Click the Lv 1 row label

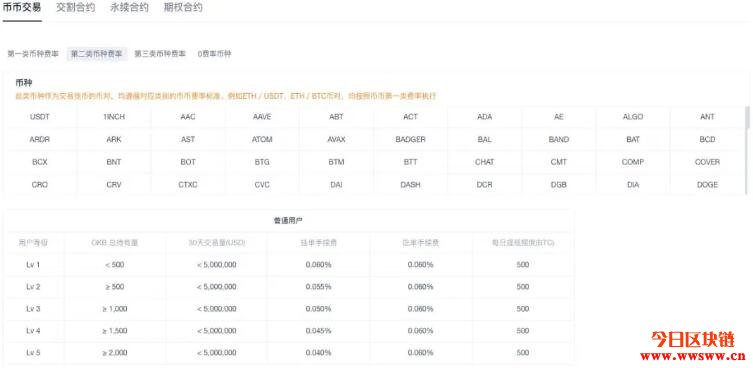[x=33, y=265]
